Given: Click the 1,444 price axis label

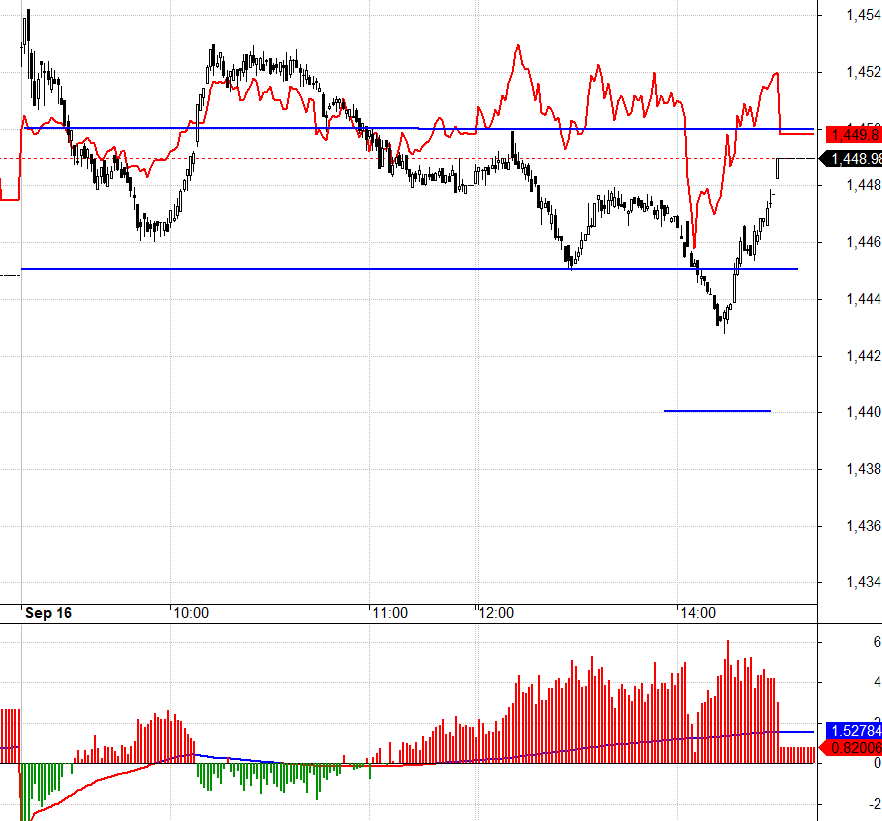Looking at the screenshot, I should click(x=862, y=299).
